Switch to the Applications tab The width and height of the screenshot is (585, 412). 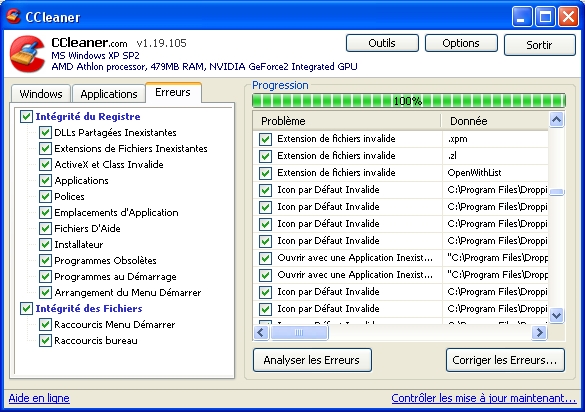(109, 94)
